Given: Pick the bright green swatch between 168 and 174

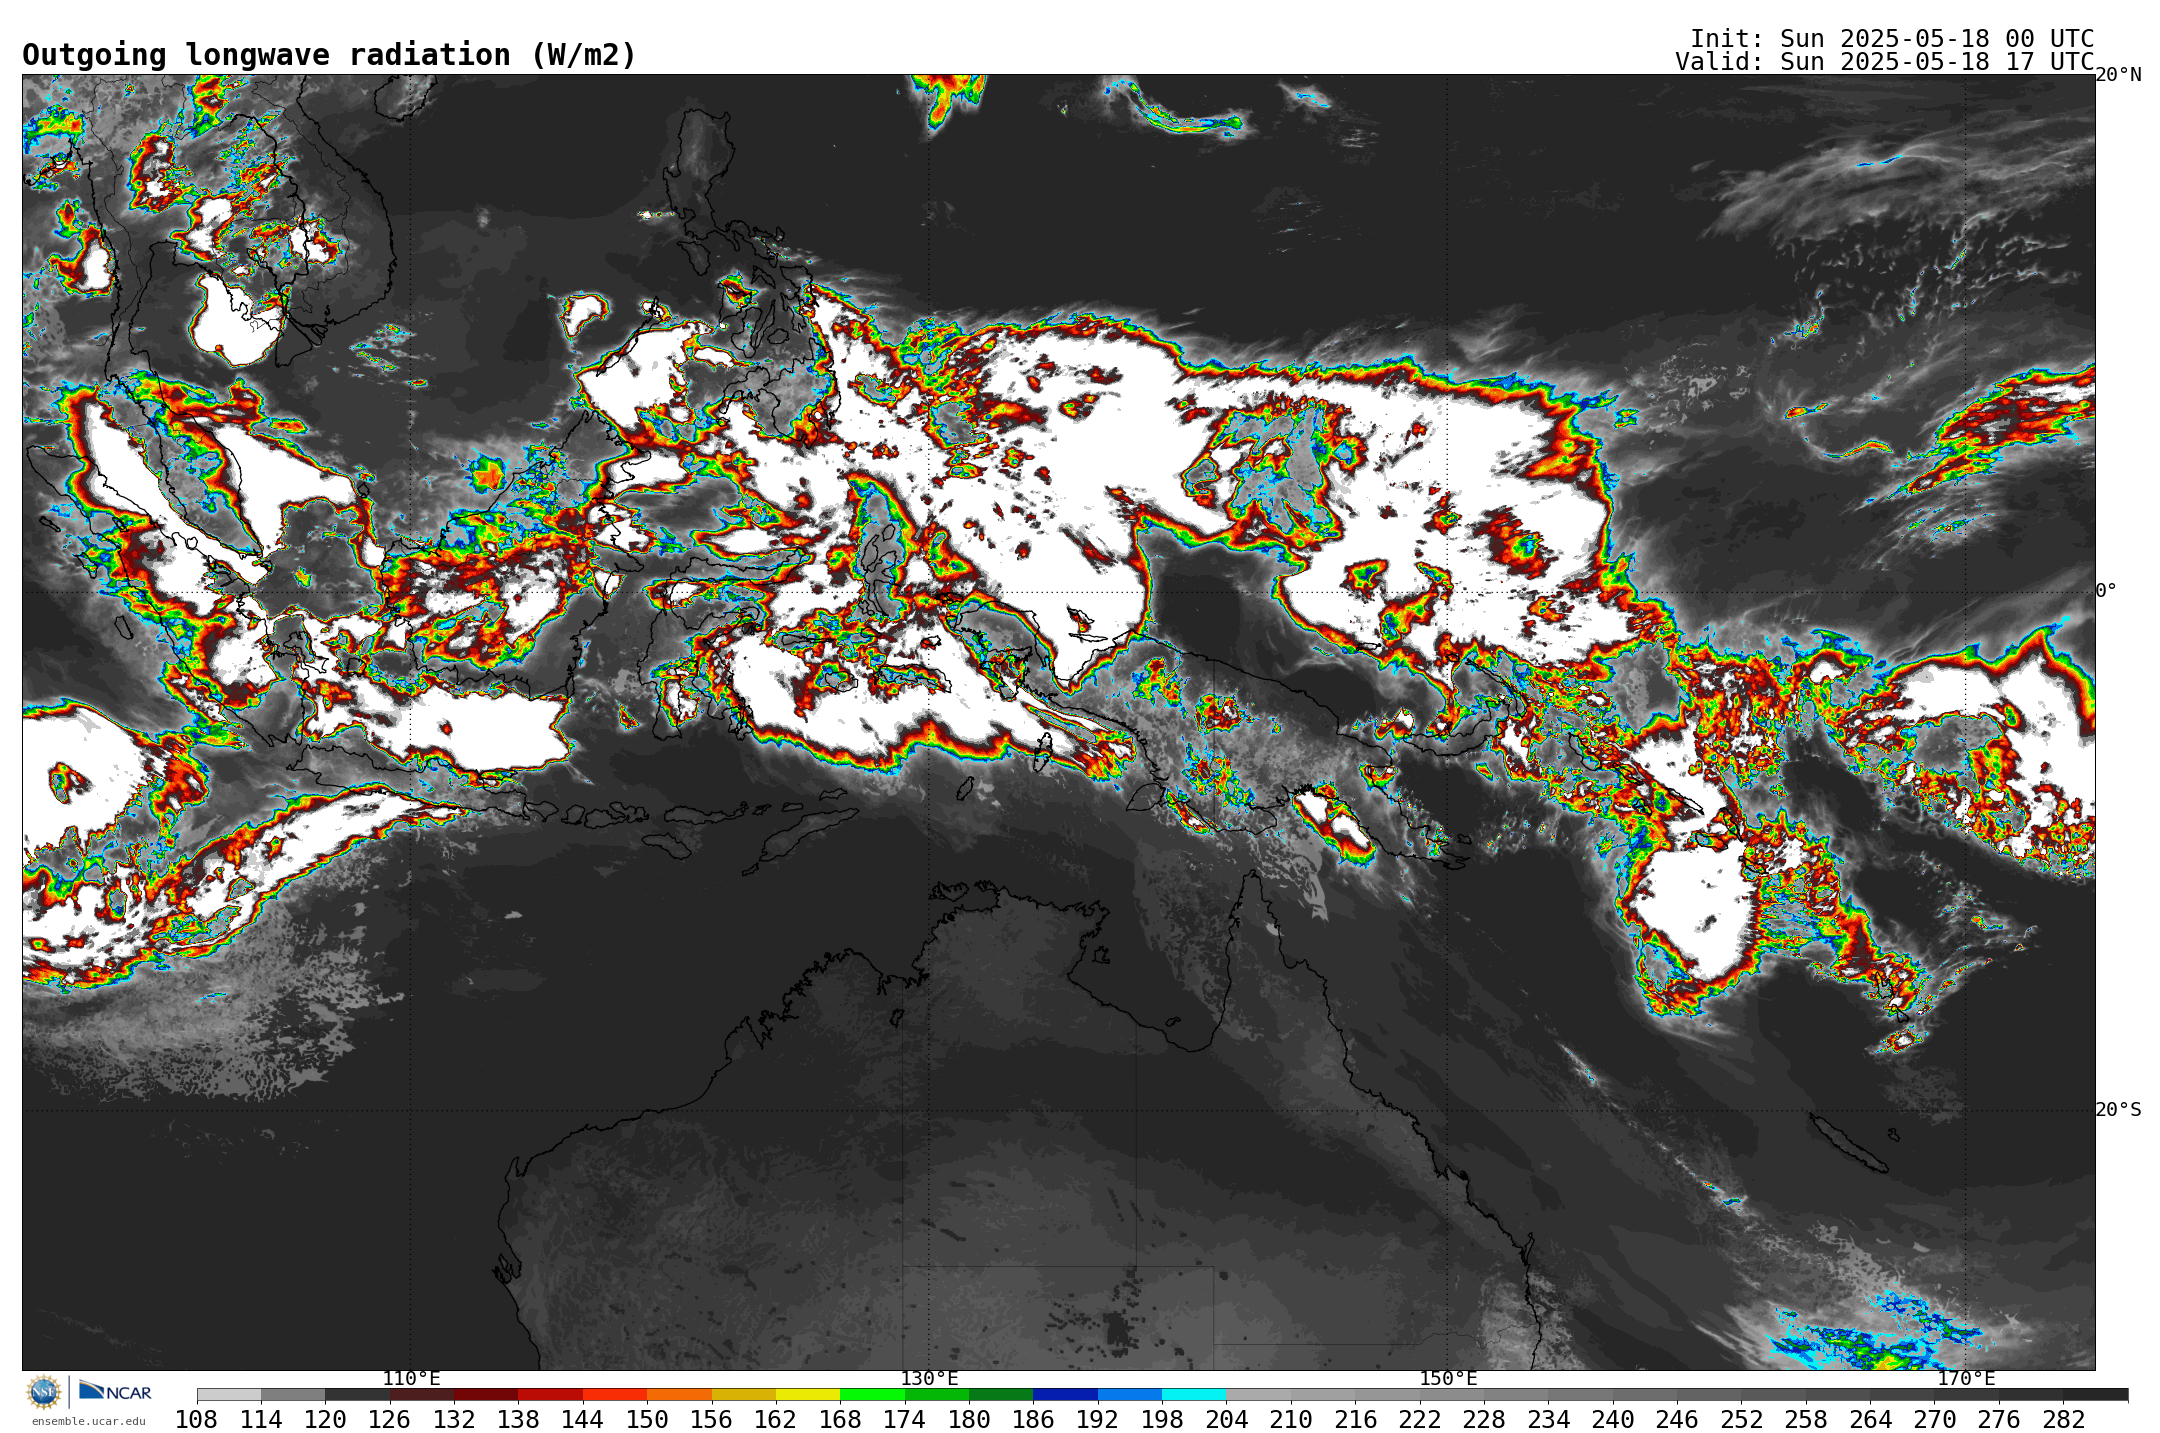Looking at the screenshot, I should [872, 1395].
